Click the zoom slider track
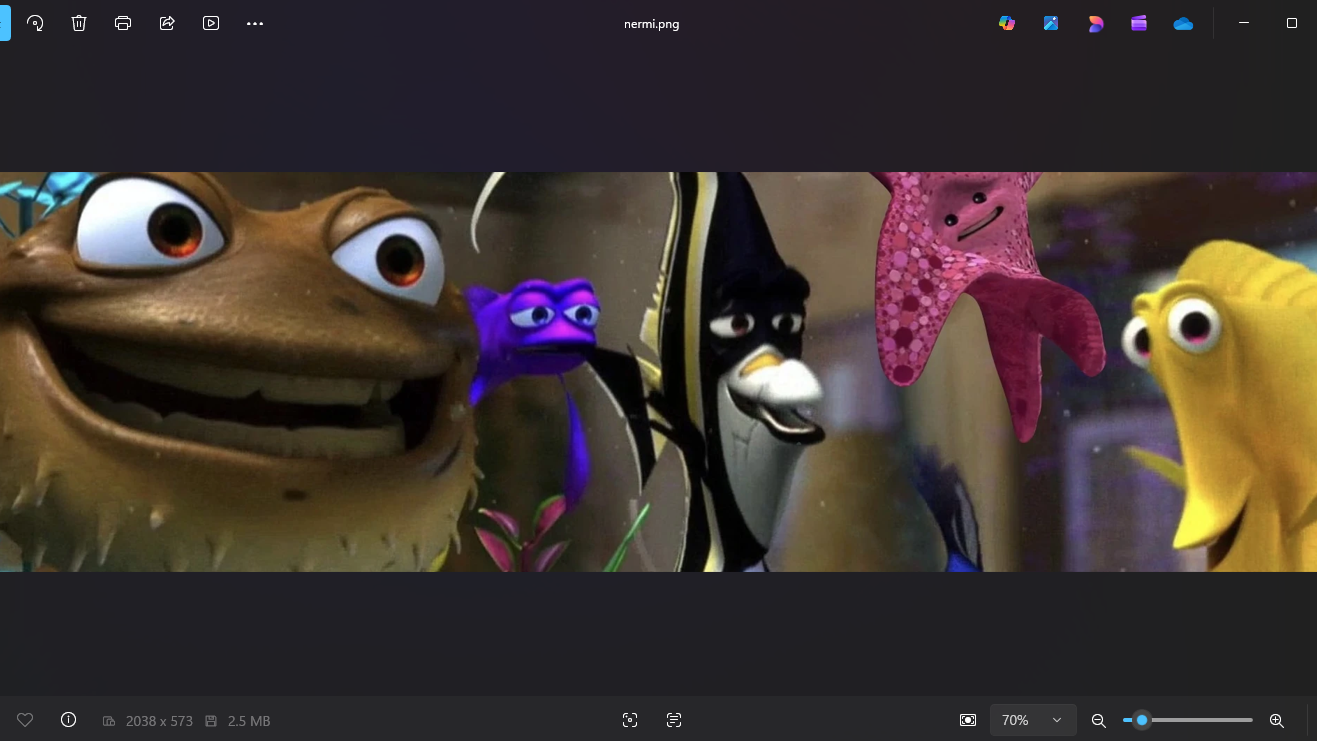The height and width of the screenshot is (741, 1317). 1188,720
